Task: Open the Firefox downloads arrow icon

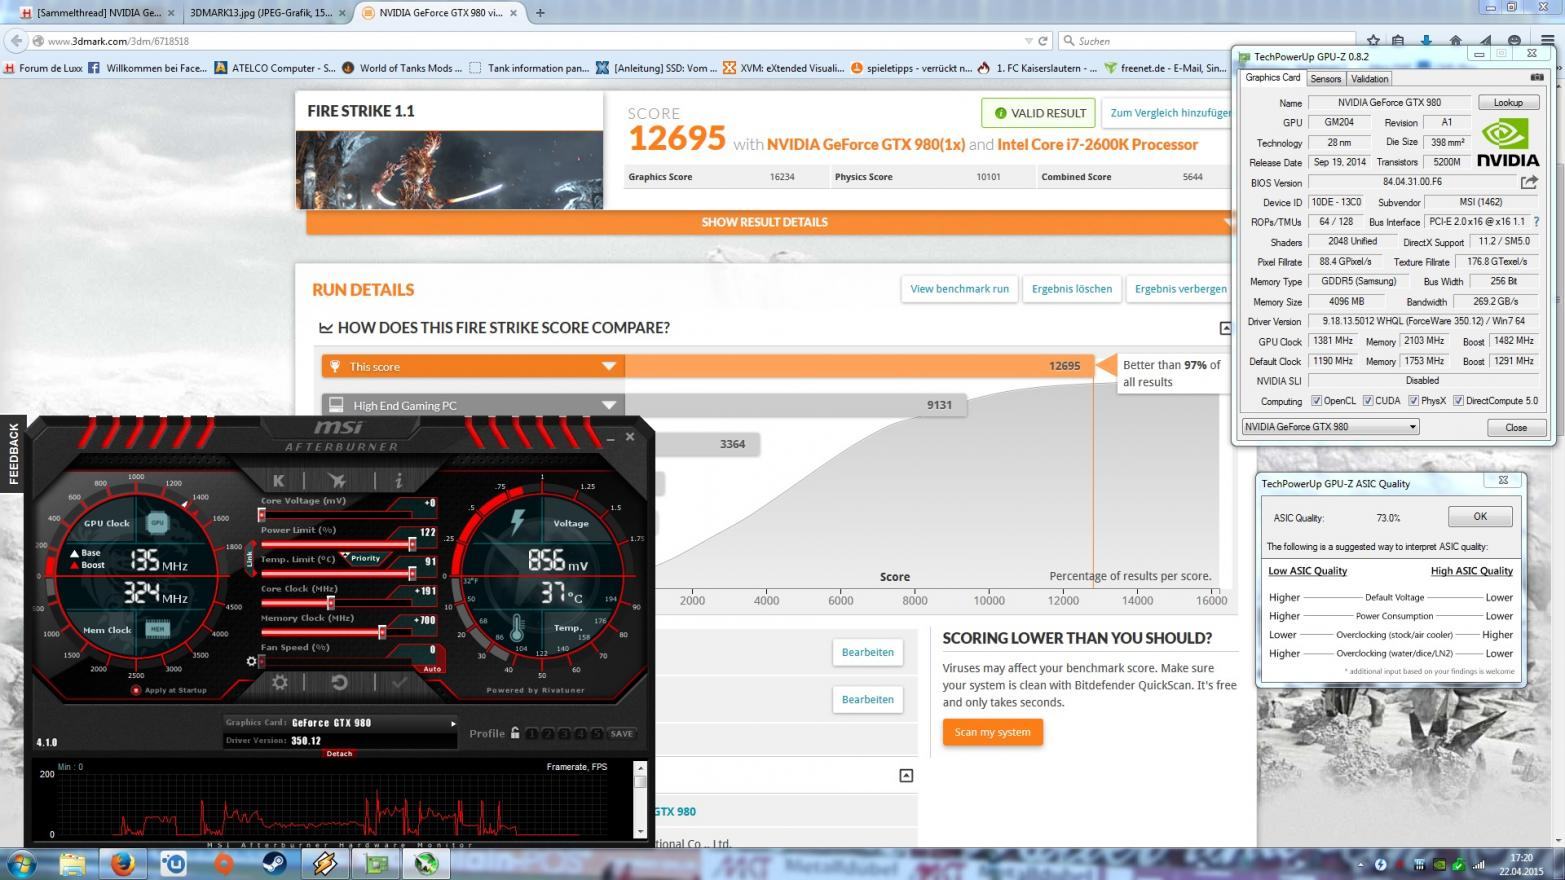Action: [1426, 41]
